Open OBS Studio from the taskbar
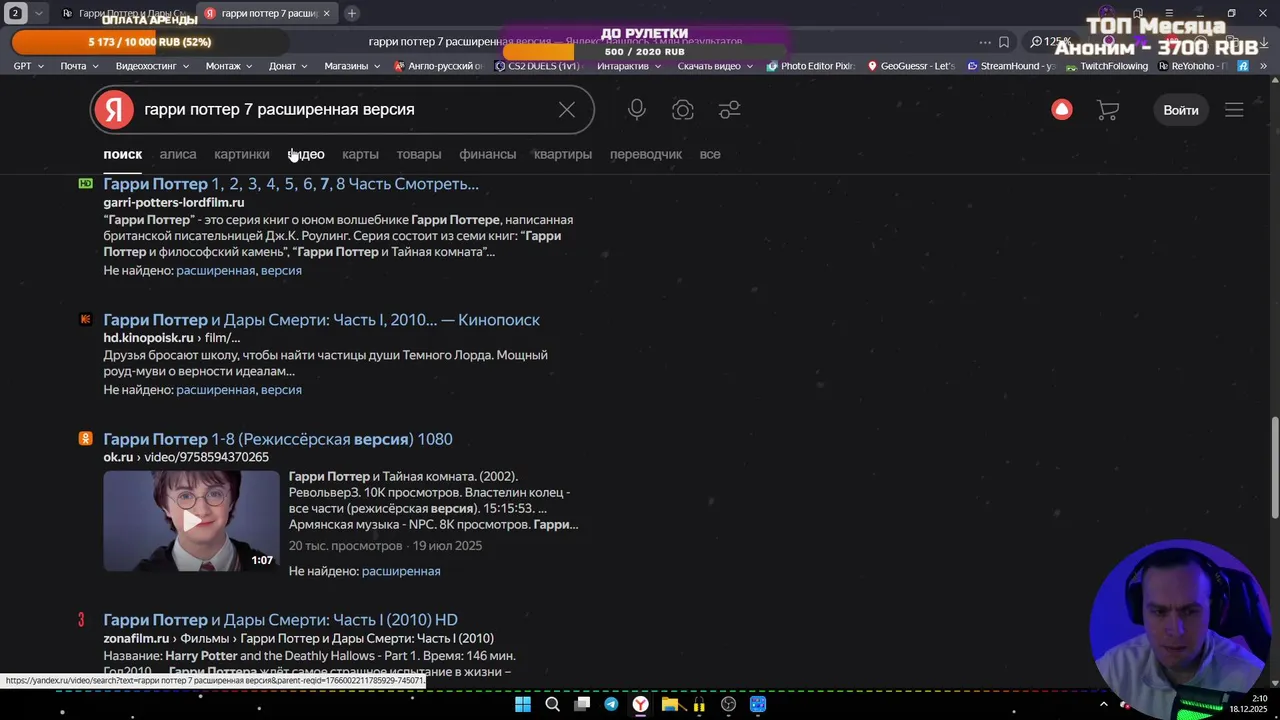Viewport: 1280px width, 720px height. point(728,704)
